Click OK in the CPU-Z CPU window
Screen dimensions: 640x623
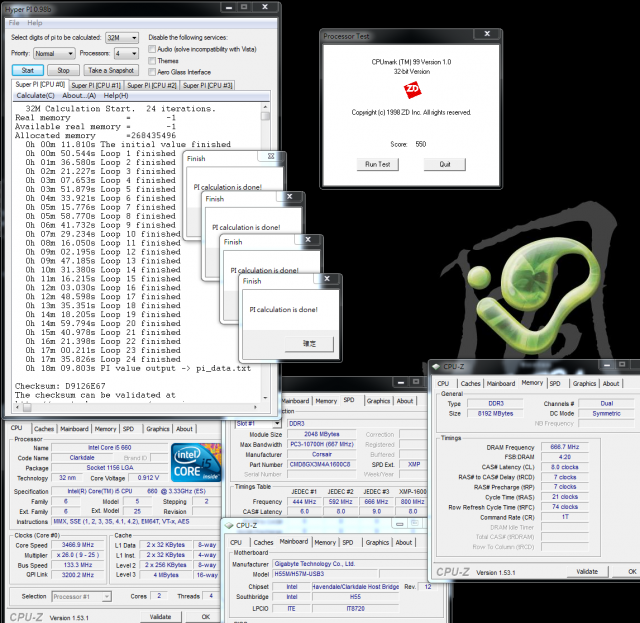(x=206, y=616)
